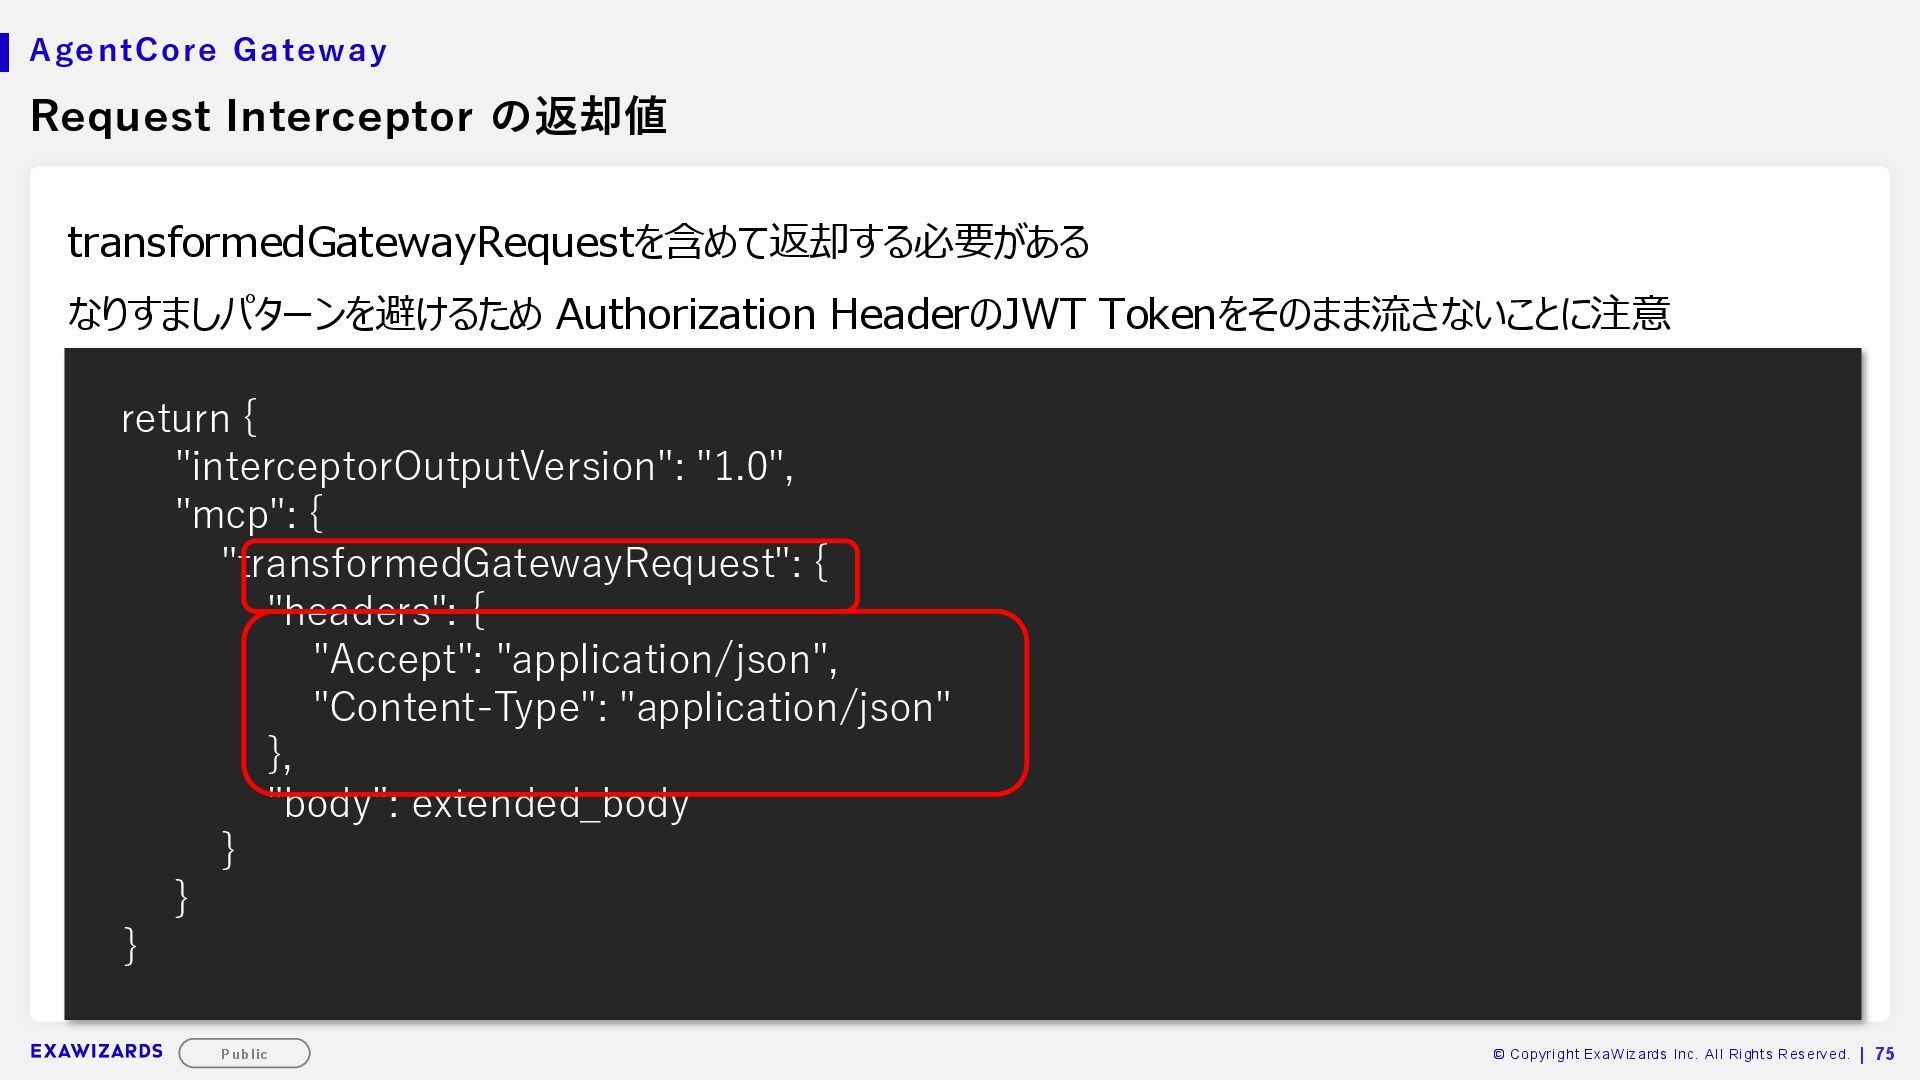The width and height of the screenshot is (1920, 1080).
Task: Click the page number 75
Action: [x=1884, y=1054]
